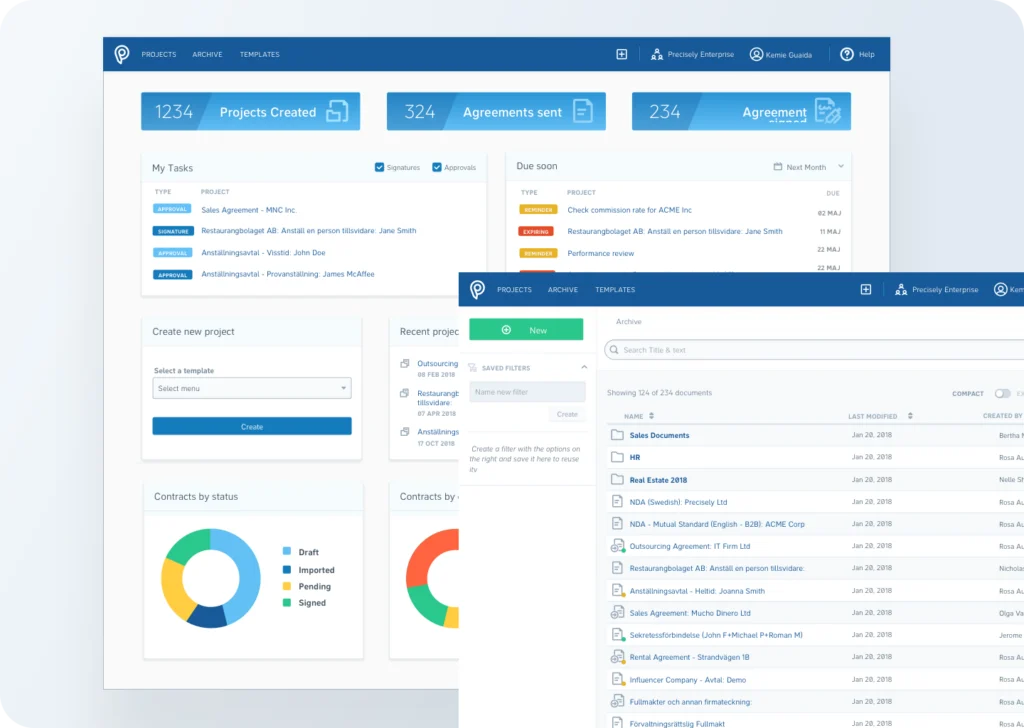Click the grey Create filter button
The height and width of the screenshot is (728, 1024).
[567, 414]
